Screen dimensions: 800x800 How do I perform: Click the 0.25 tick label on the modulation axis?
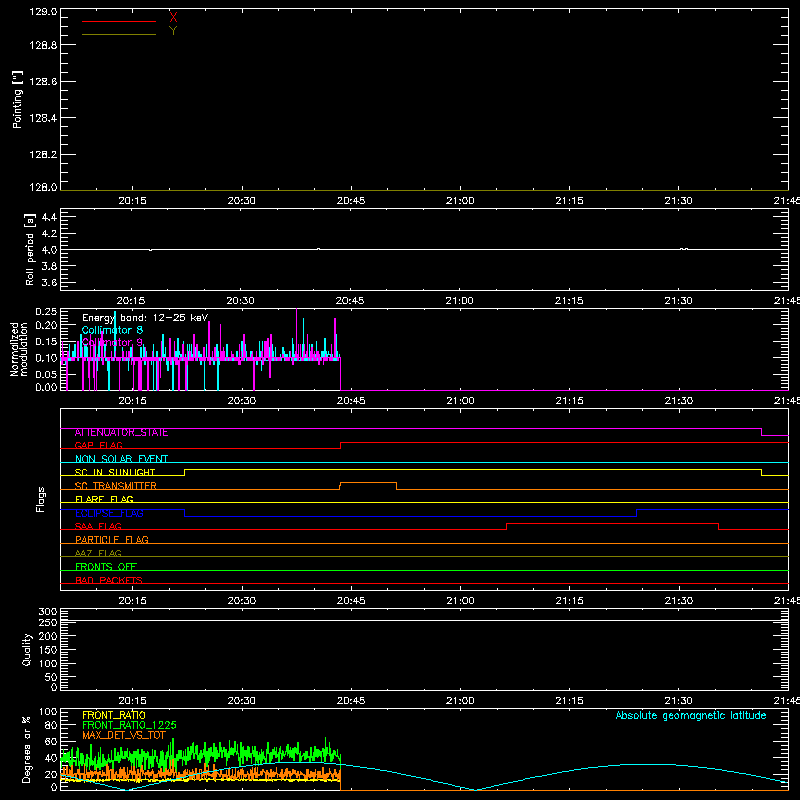click(46, 312)
